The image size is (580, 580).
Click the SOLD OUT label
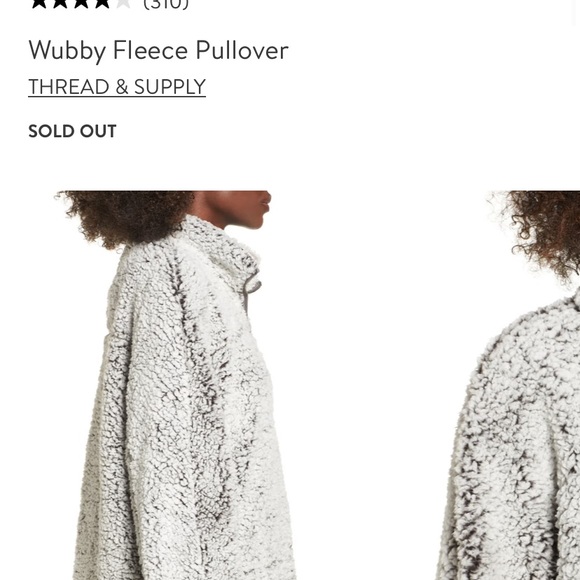pos(72,131)
